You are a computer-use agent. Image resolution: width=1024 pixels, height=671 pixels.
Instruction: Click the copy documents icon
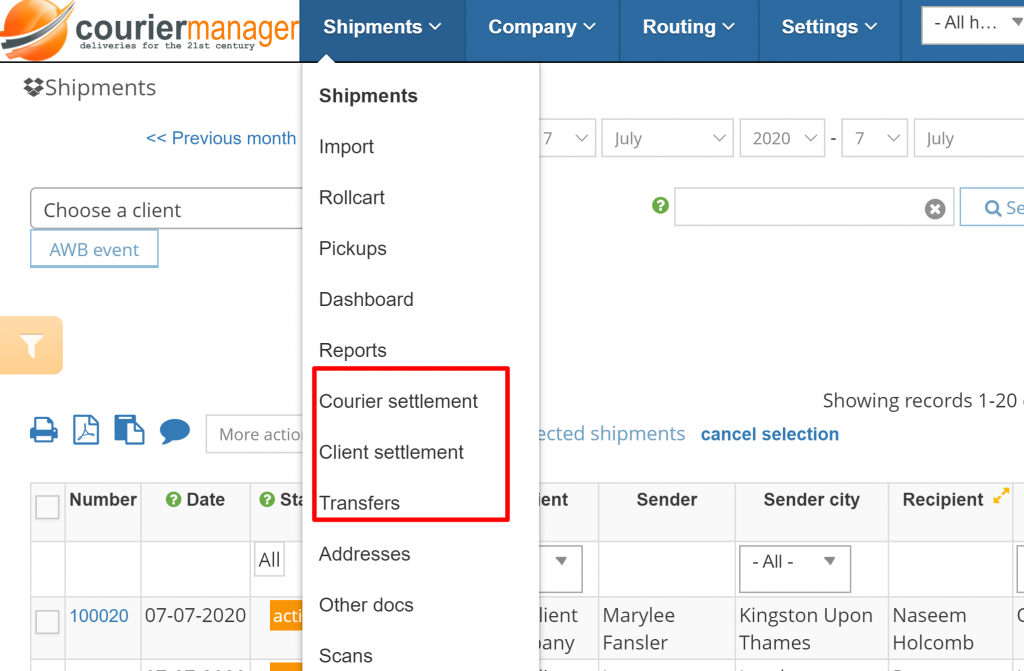pos(129,431)
